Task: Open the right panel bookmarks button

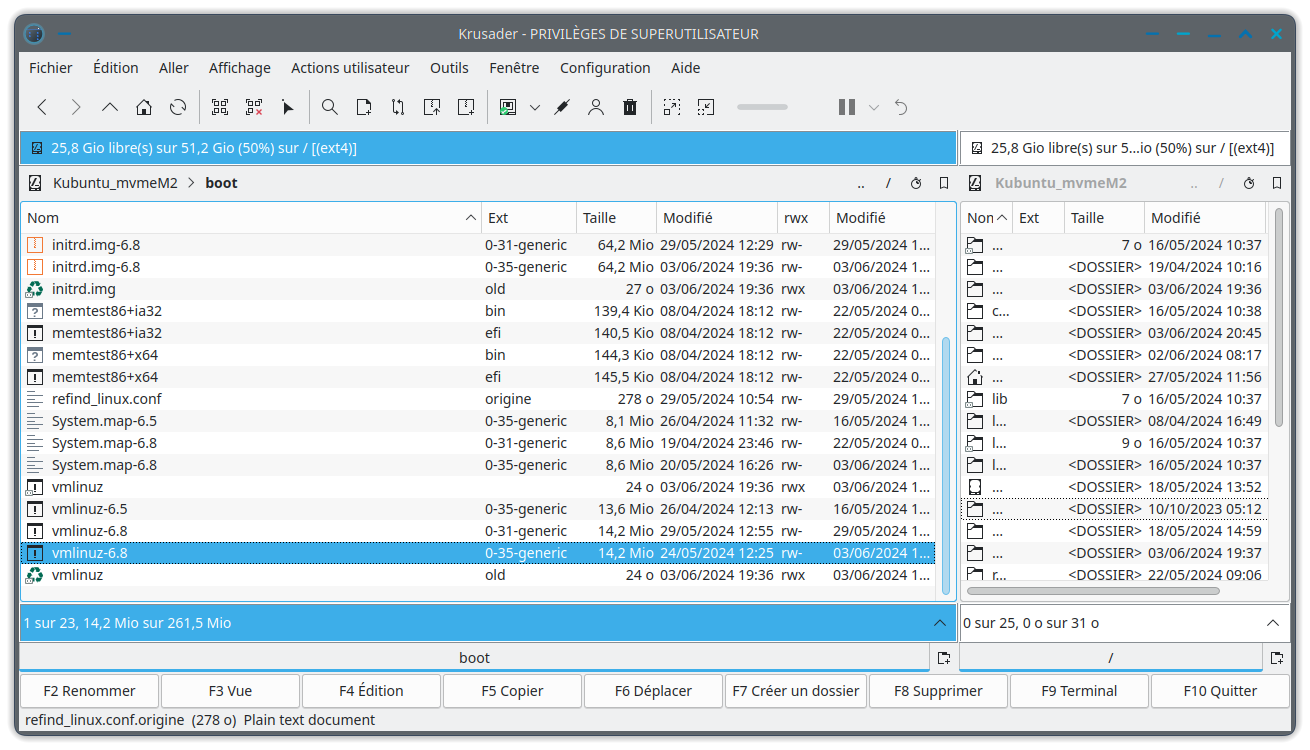Action: [1277, 183]
